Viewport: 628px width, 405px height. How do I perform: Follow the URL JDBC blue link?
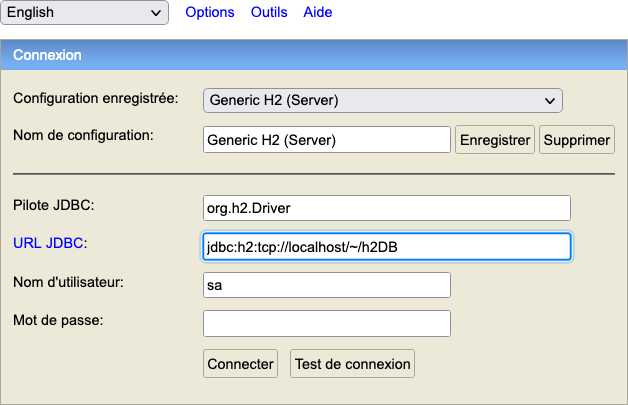point(48,243)
